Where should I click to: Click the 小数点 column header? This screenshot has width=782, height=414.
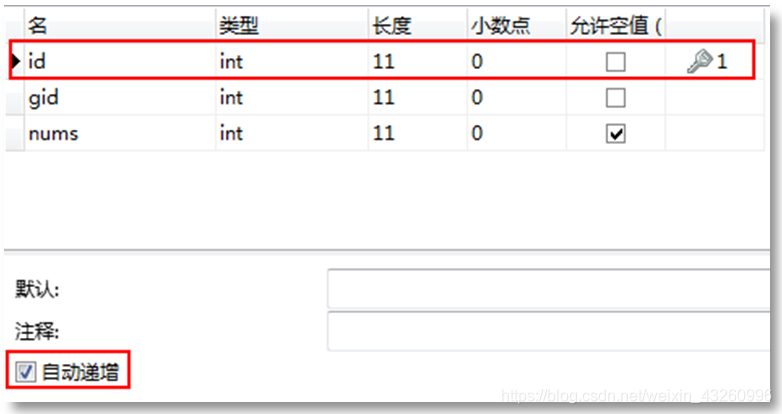point(516,25)
